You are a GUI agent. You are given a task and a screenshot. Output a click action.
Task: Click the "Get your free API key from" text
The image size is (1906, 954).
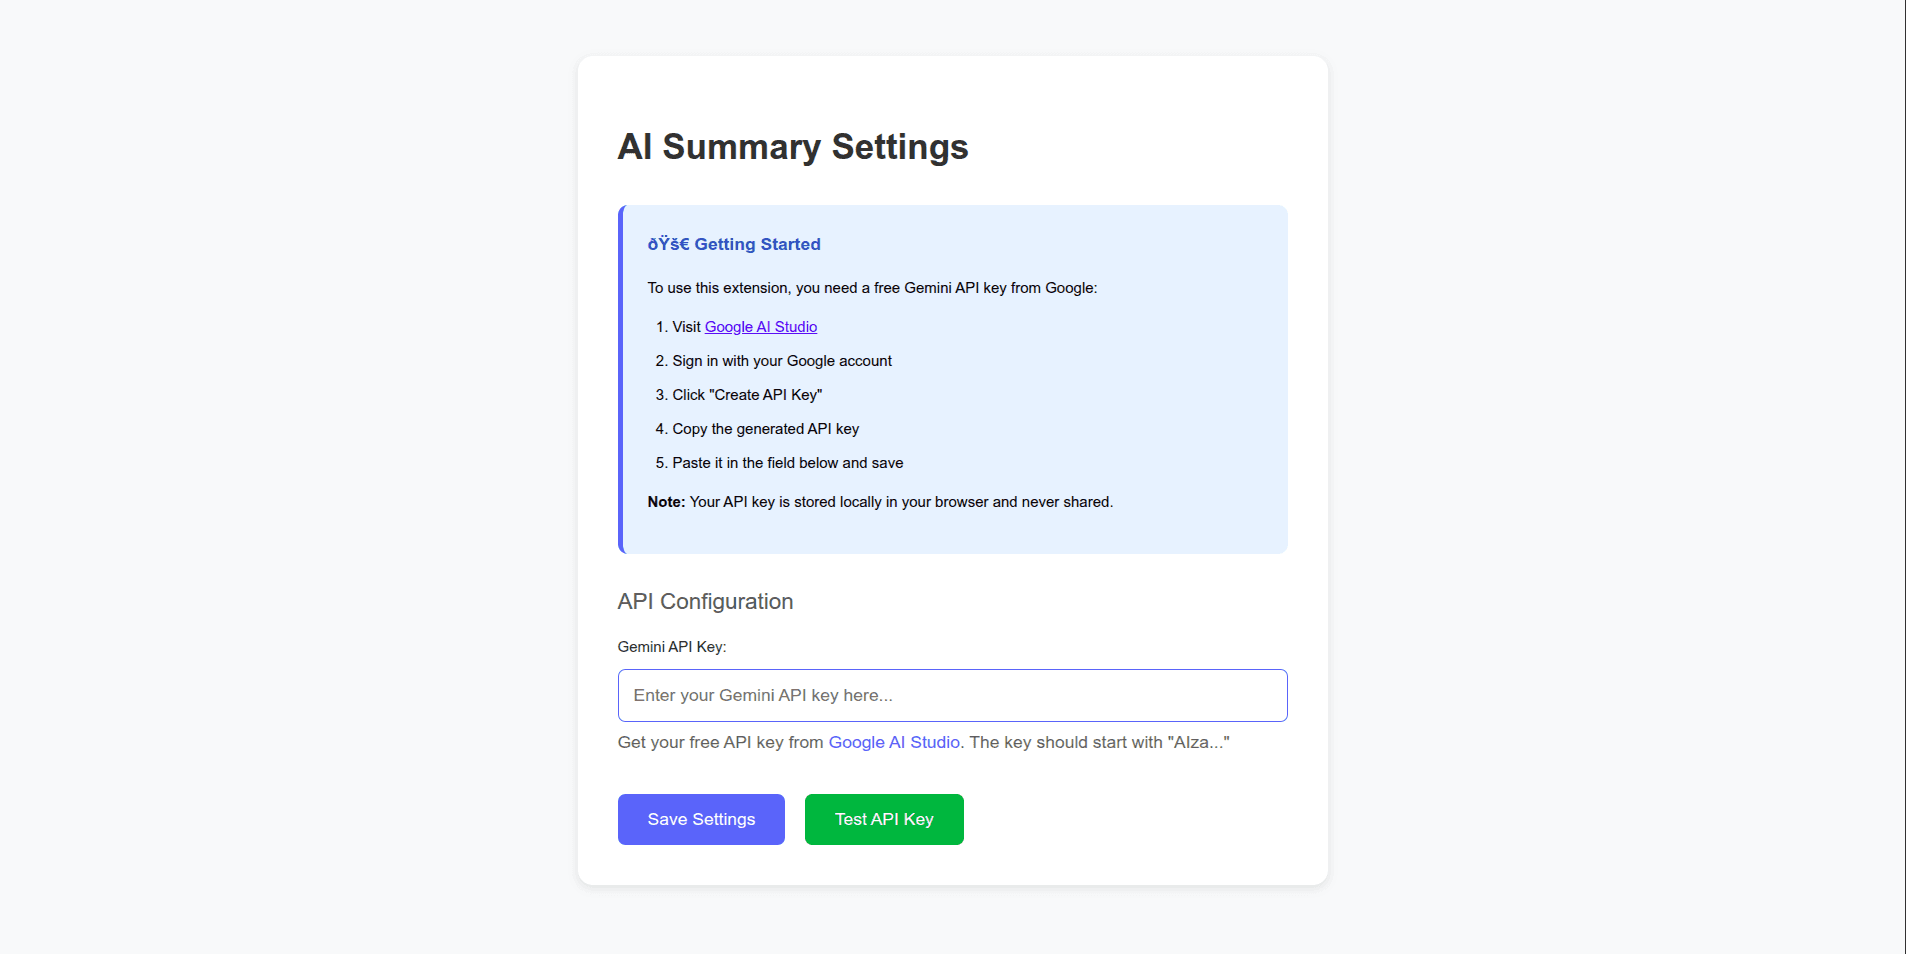click(720, 742)
